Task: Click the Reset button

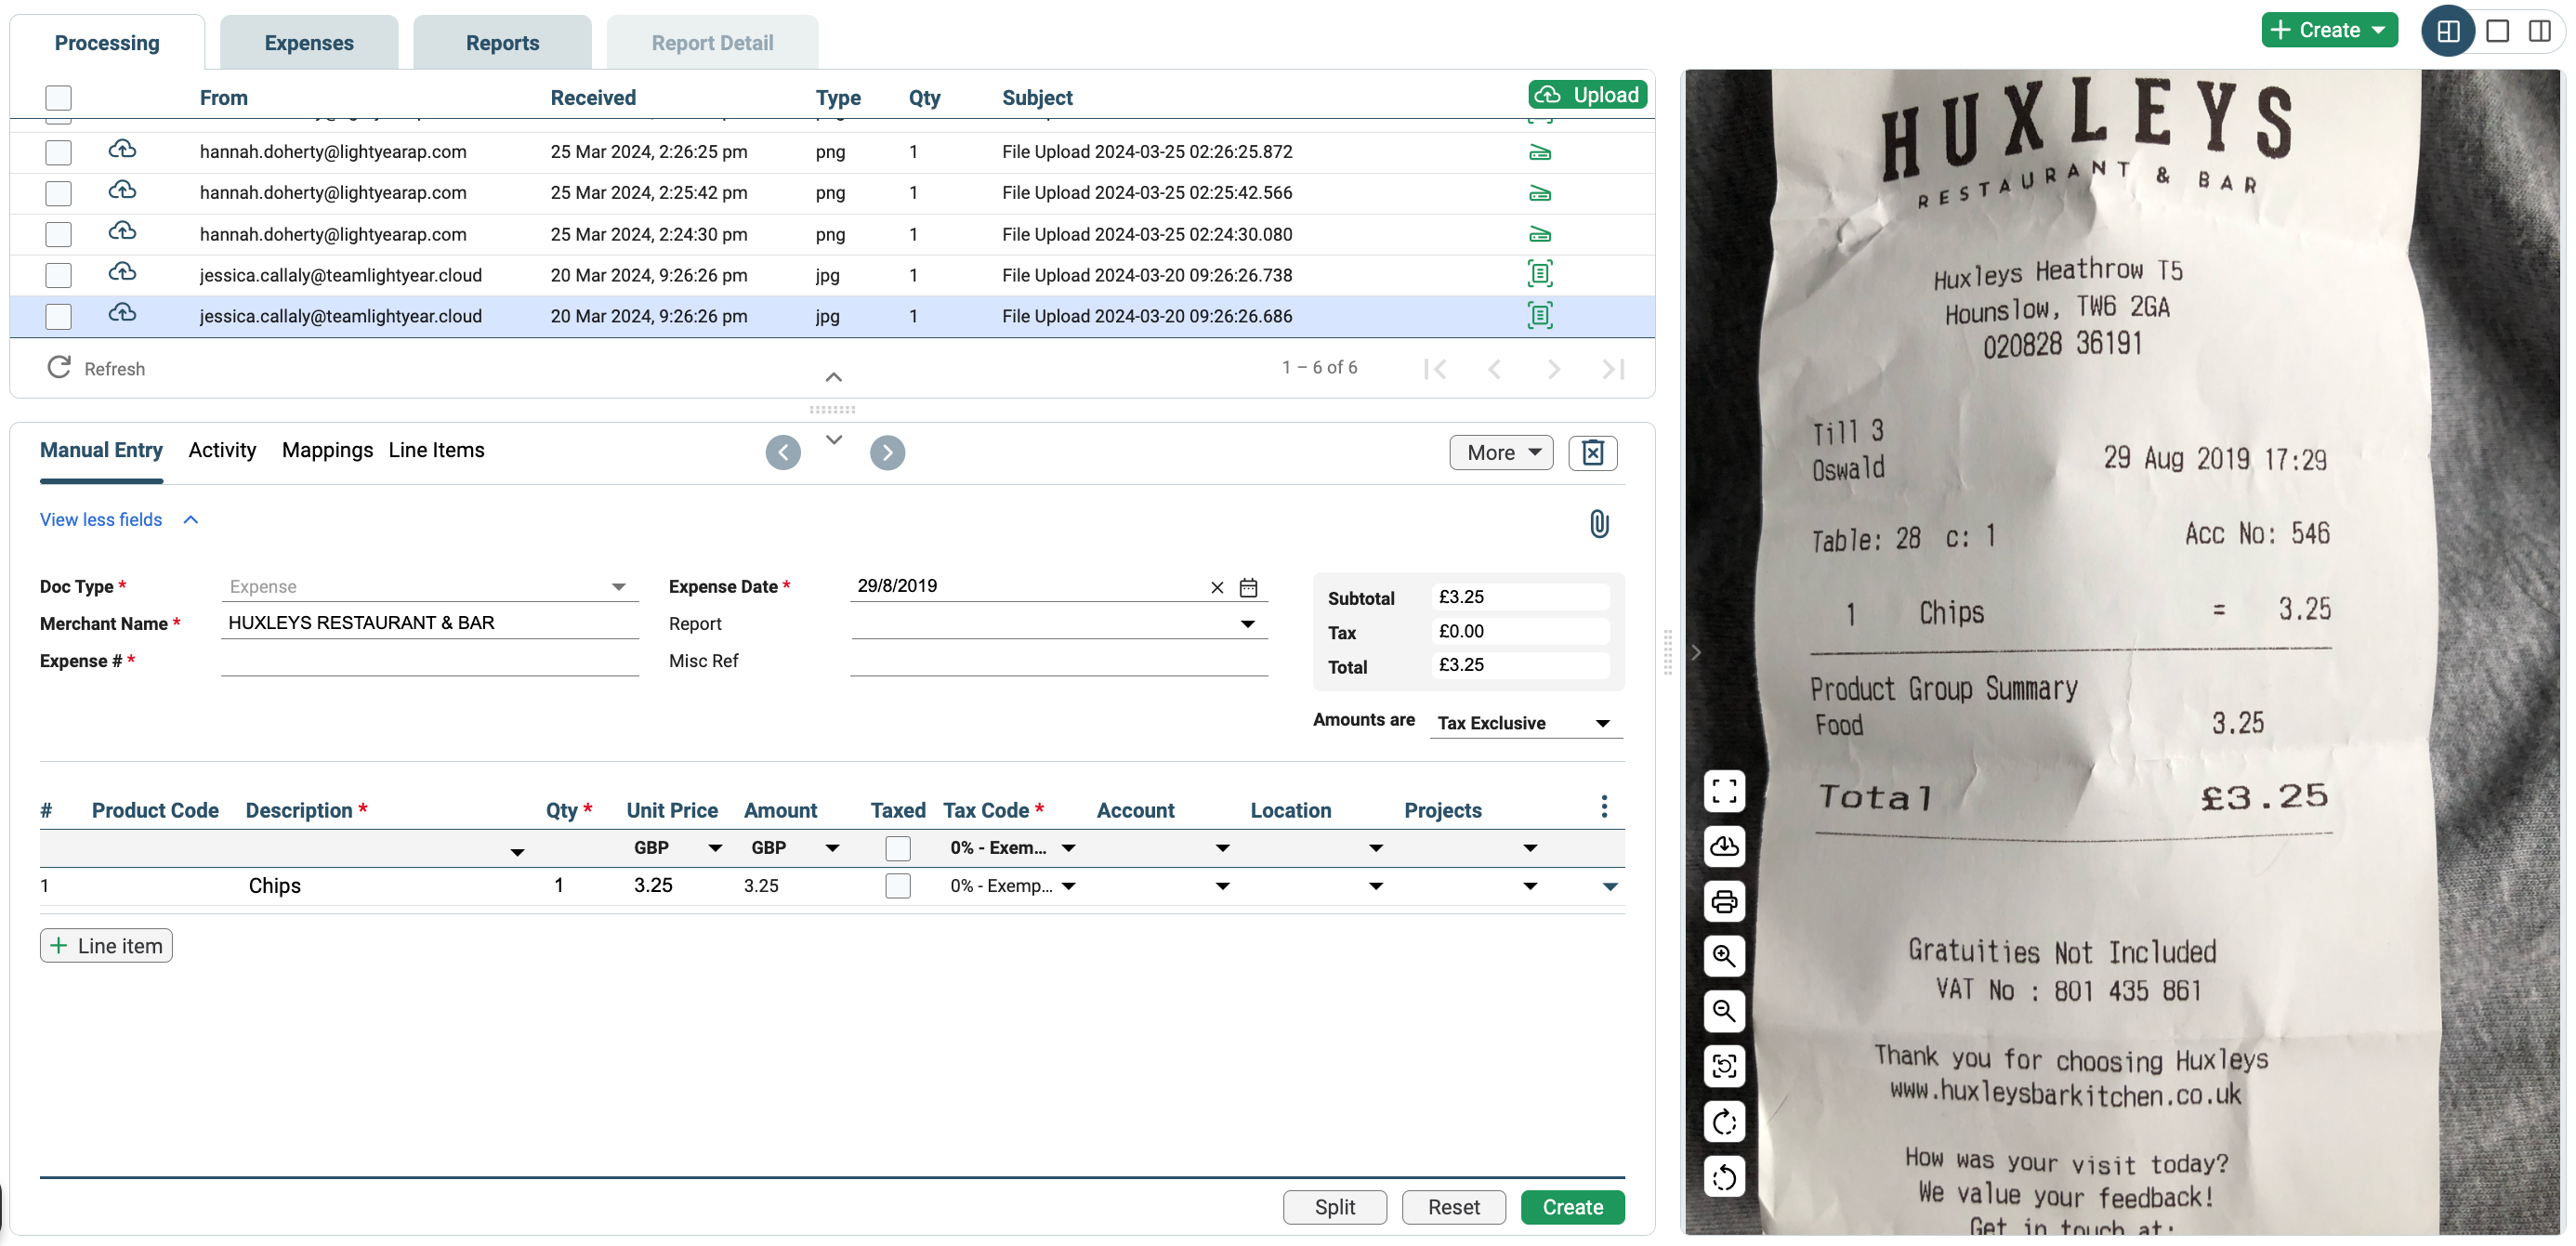Action: click(1453, 1207)
